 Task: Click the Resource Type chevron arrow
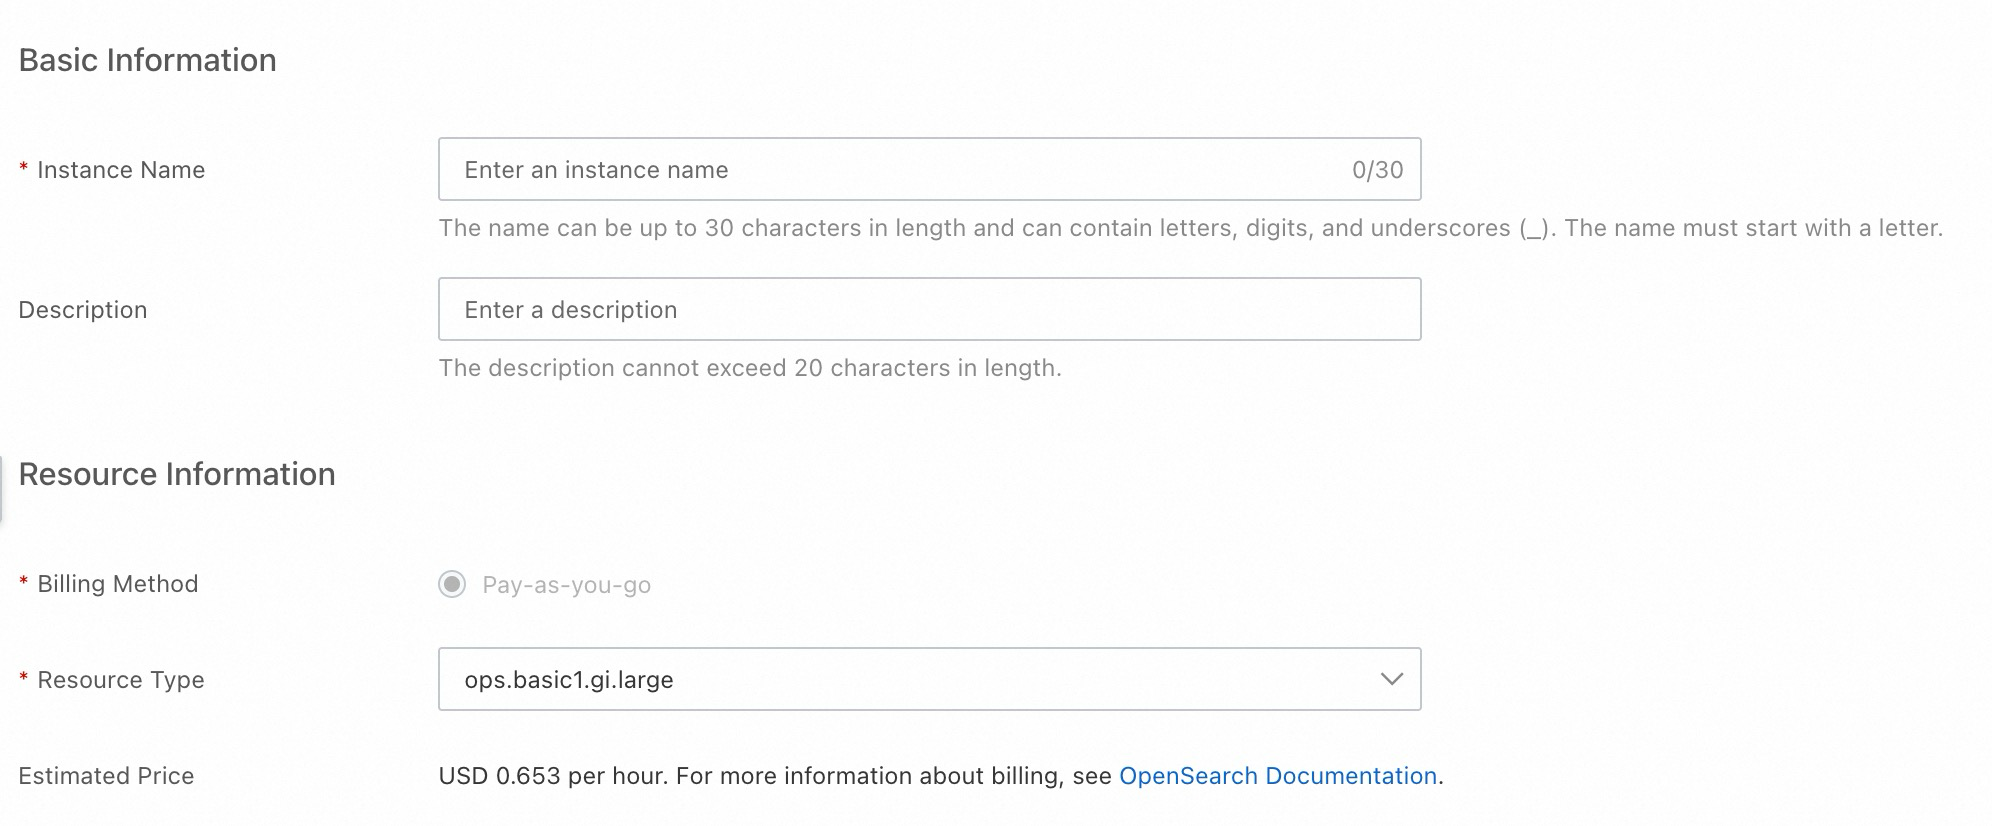pyautogui.click(x=1391, y=679)
